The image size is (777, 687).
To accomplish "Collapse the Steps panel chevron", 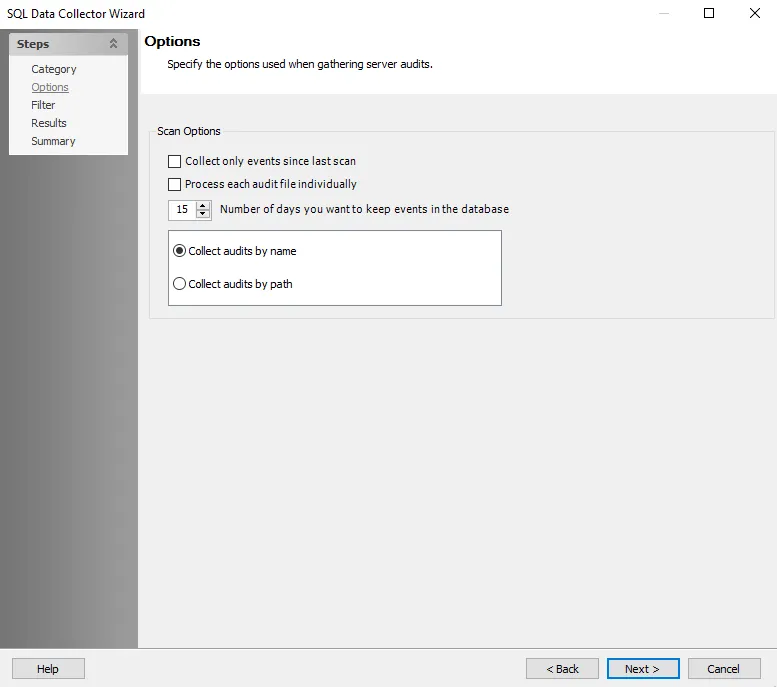I will [113, 44].
